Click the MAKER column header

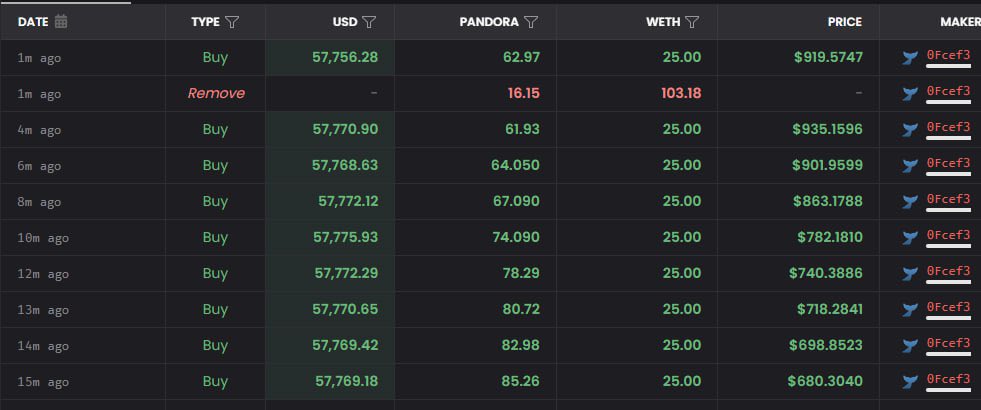960,22
